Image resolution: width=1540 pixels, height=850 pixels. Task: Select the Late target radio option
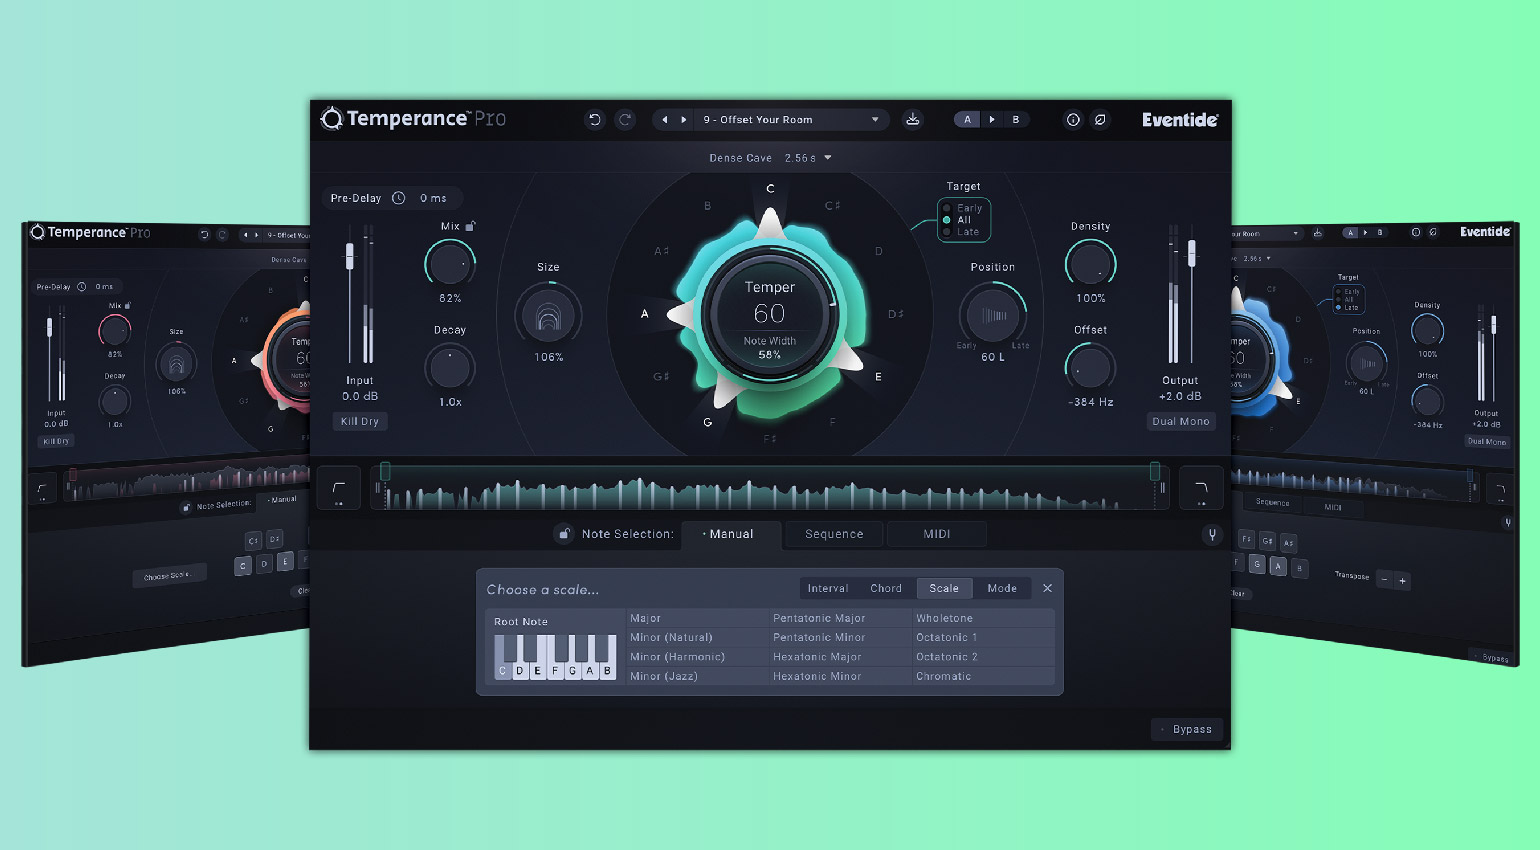[947, 232]
